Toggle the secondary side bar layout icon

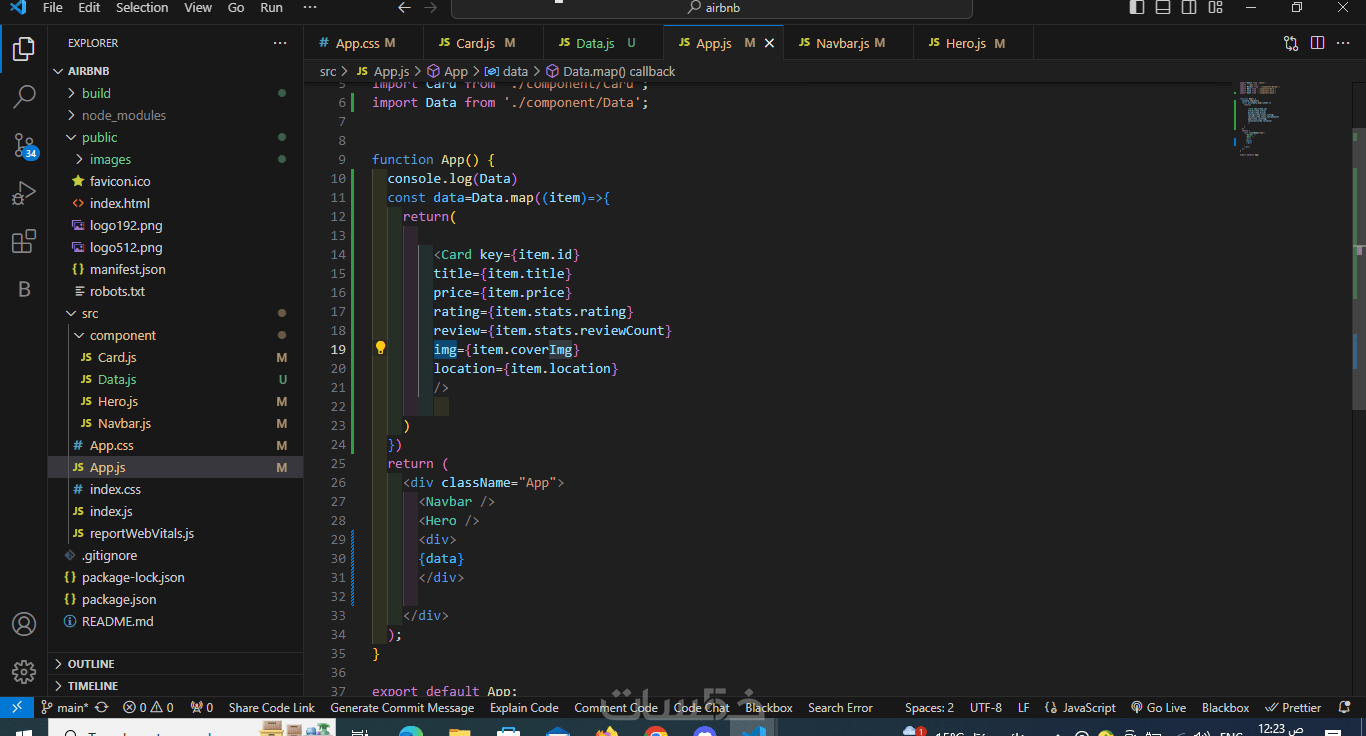coord(1189,8)
